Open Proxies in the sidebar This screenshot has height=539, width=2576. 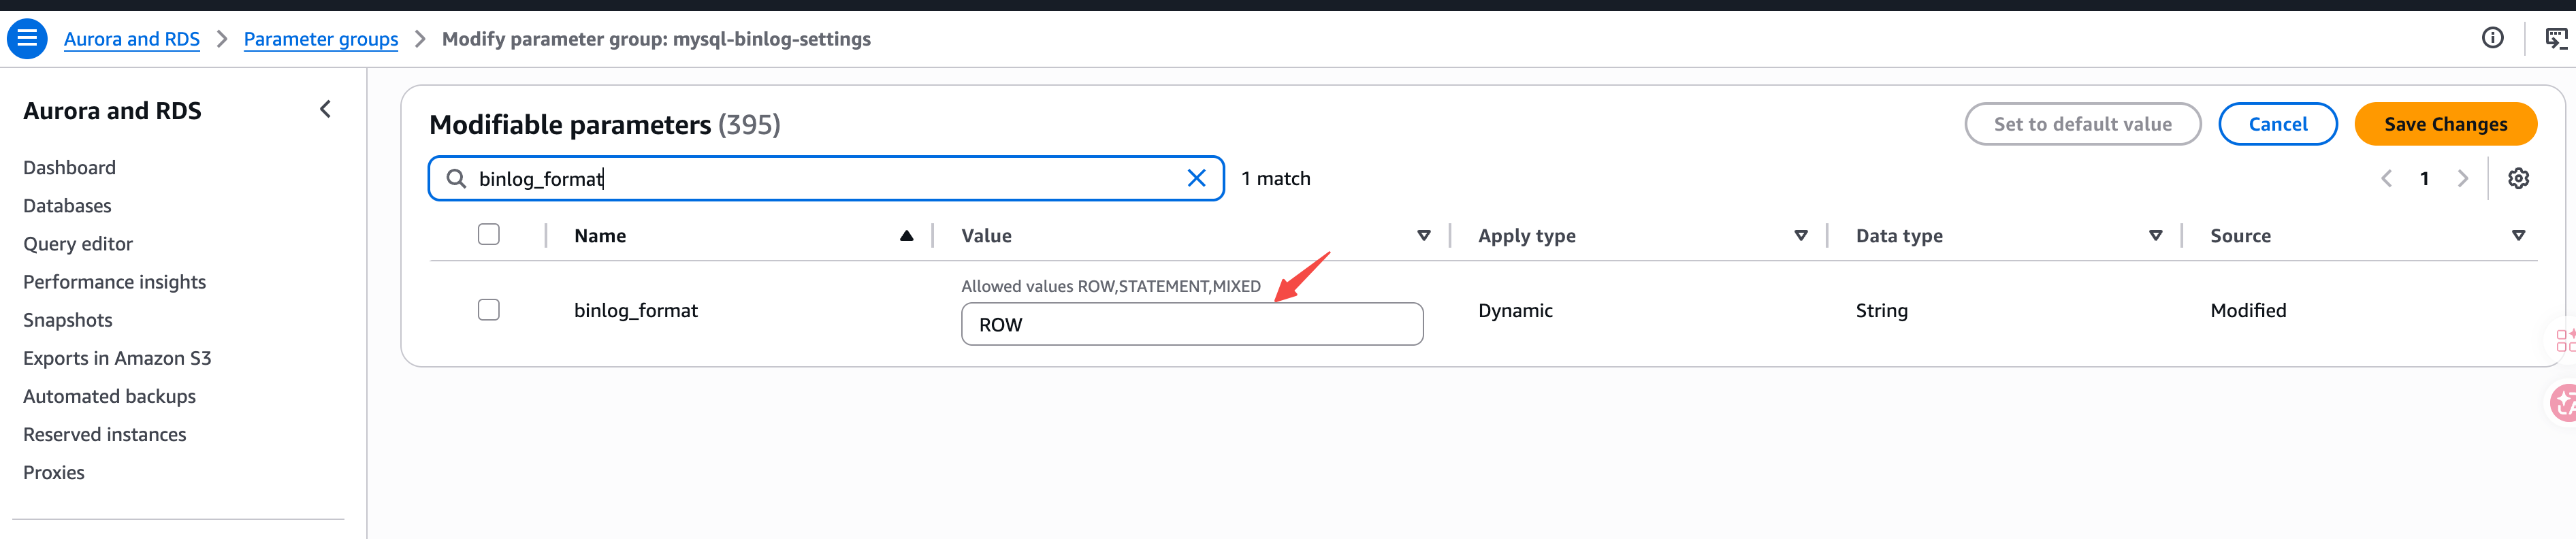pyautogui.click(x=54, y=472)
